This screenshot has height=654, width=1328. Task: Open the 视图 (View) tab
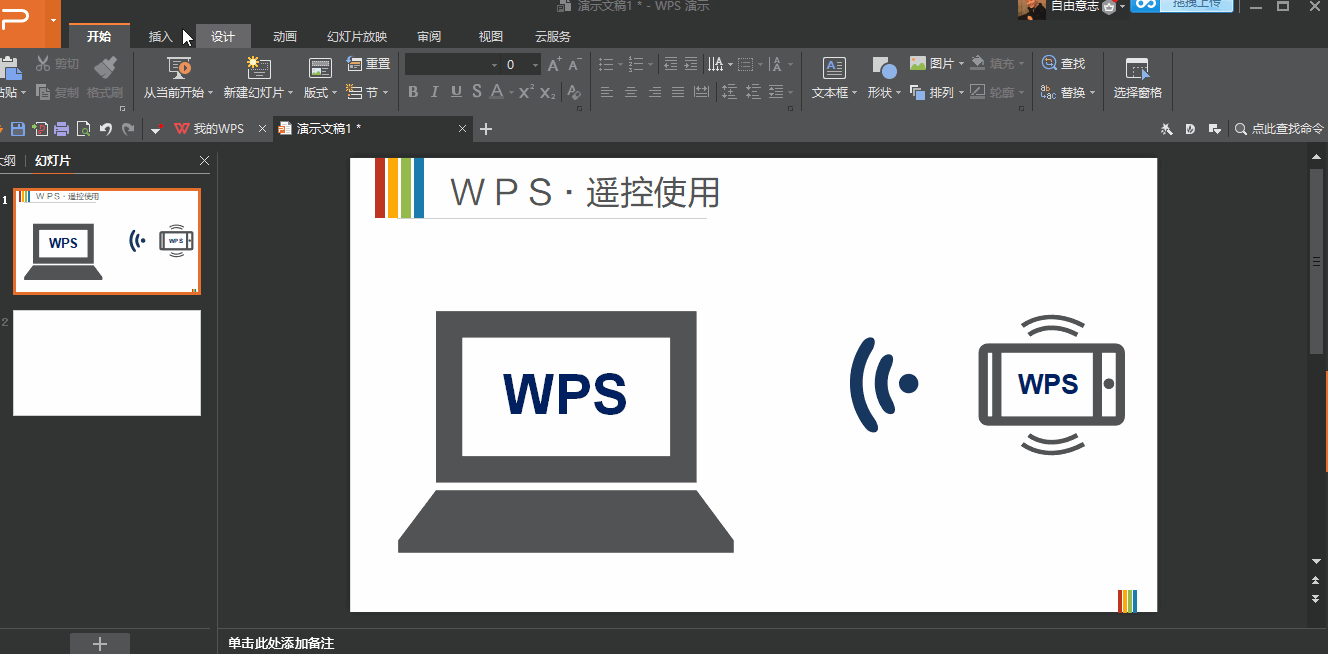pos(491,37)
